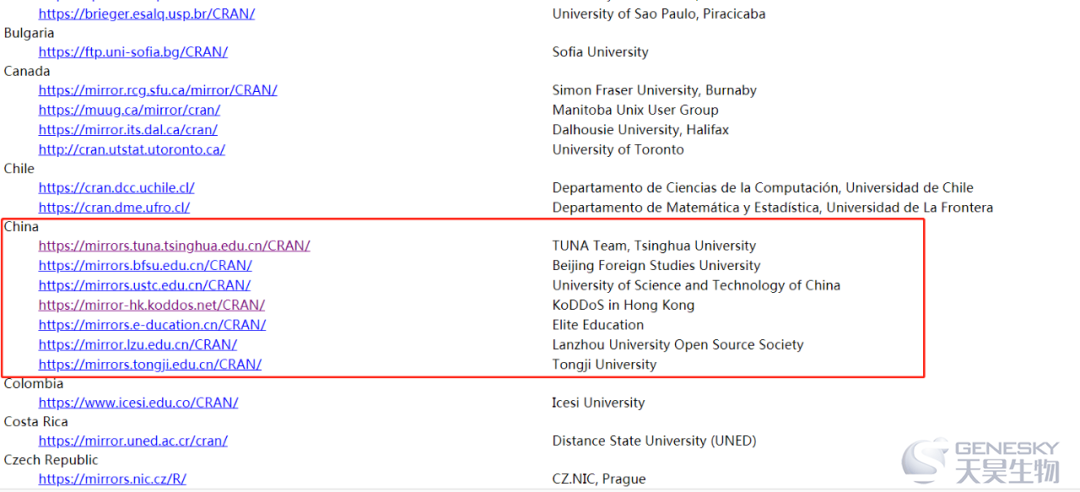Open the Tsinghua TUNA CRAN mirror link
Viewport: 1080px width, 492px height.
[174, 245]
